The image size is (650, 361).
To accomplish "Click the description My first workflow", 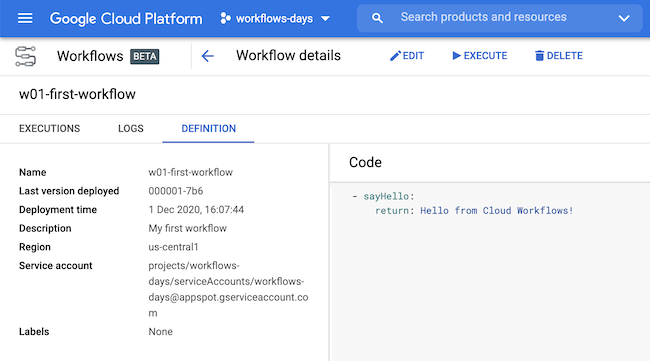I will click(188, 228).
